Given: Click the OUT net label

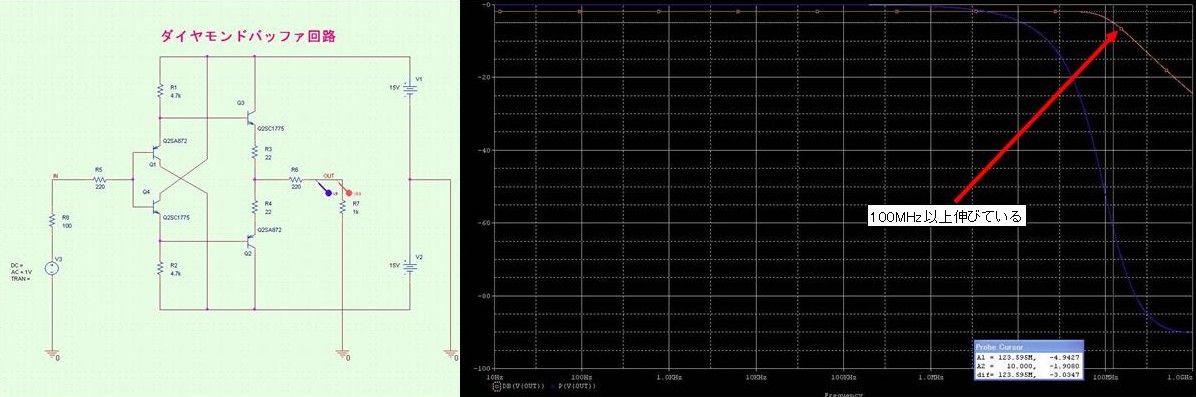Looking at the screenshot, I should (329, 176).
